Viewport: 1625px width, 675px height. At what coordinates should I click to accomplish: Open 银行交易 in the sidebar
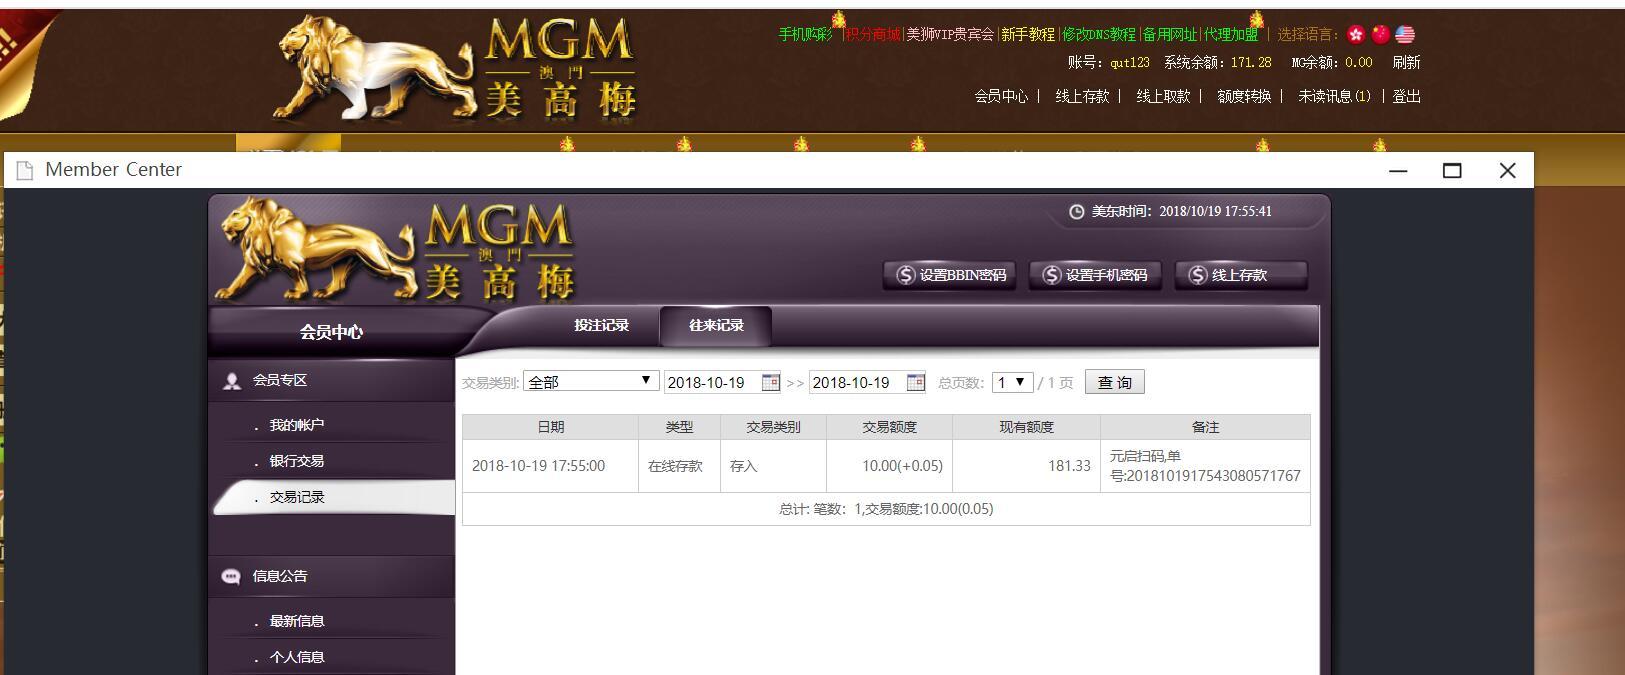(296, 461)
